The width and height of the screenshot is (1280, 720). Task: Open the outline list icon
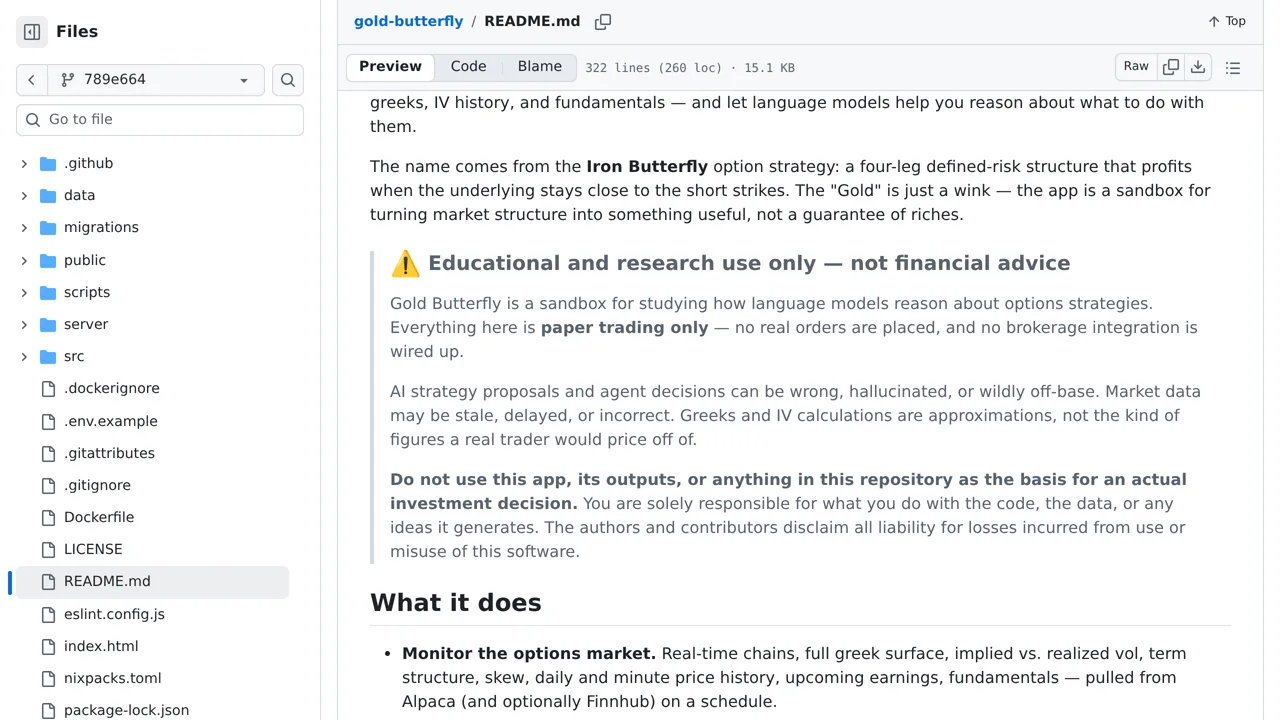1233,68
